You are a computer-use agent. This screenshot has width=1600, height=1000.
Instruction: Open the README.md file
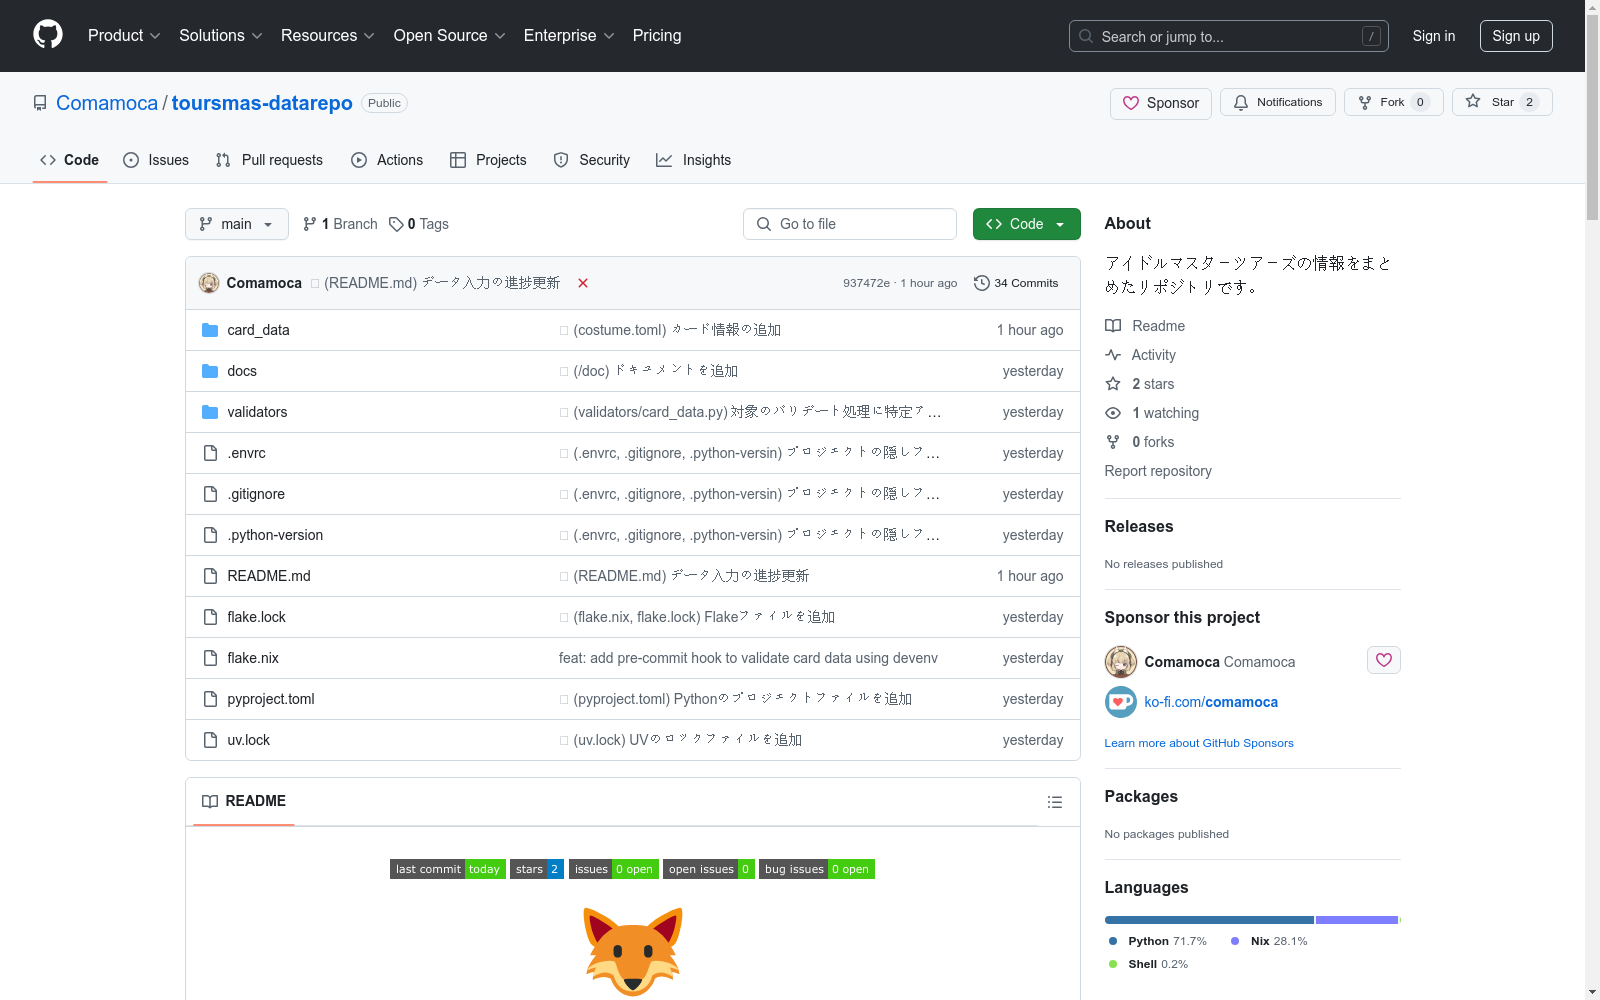(269, 576)
